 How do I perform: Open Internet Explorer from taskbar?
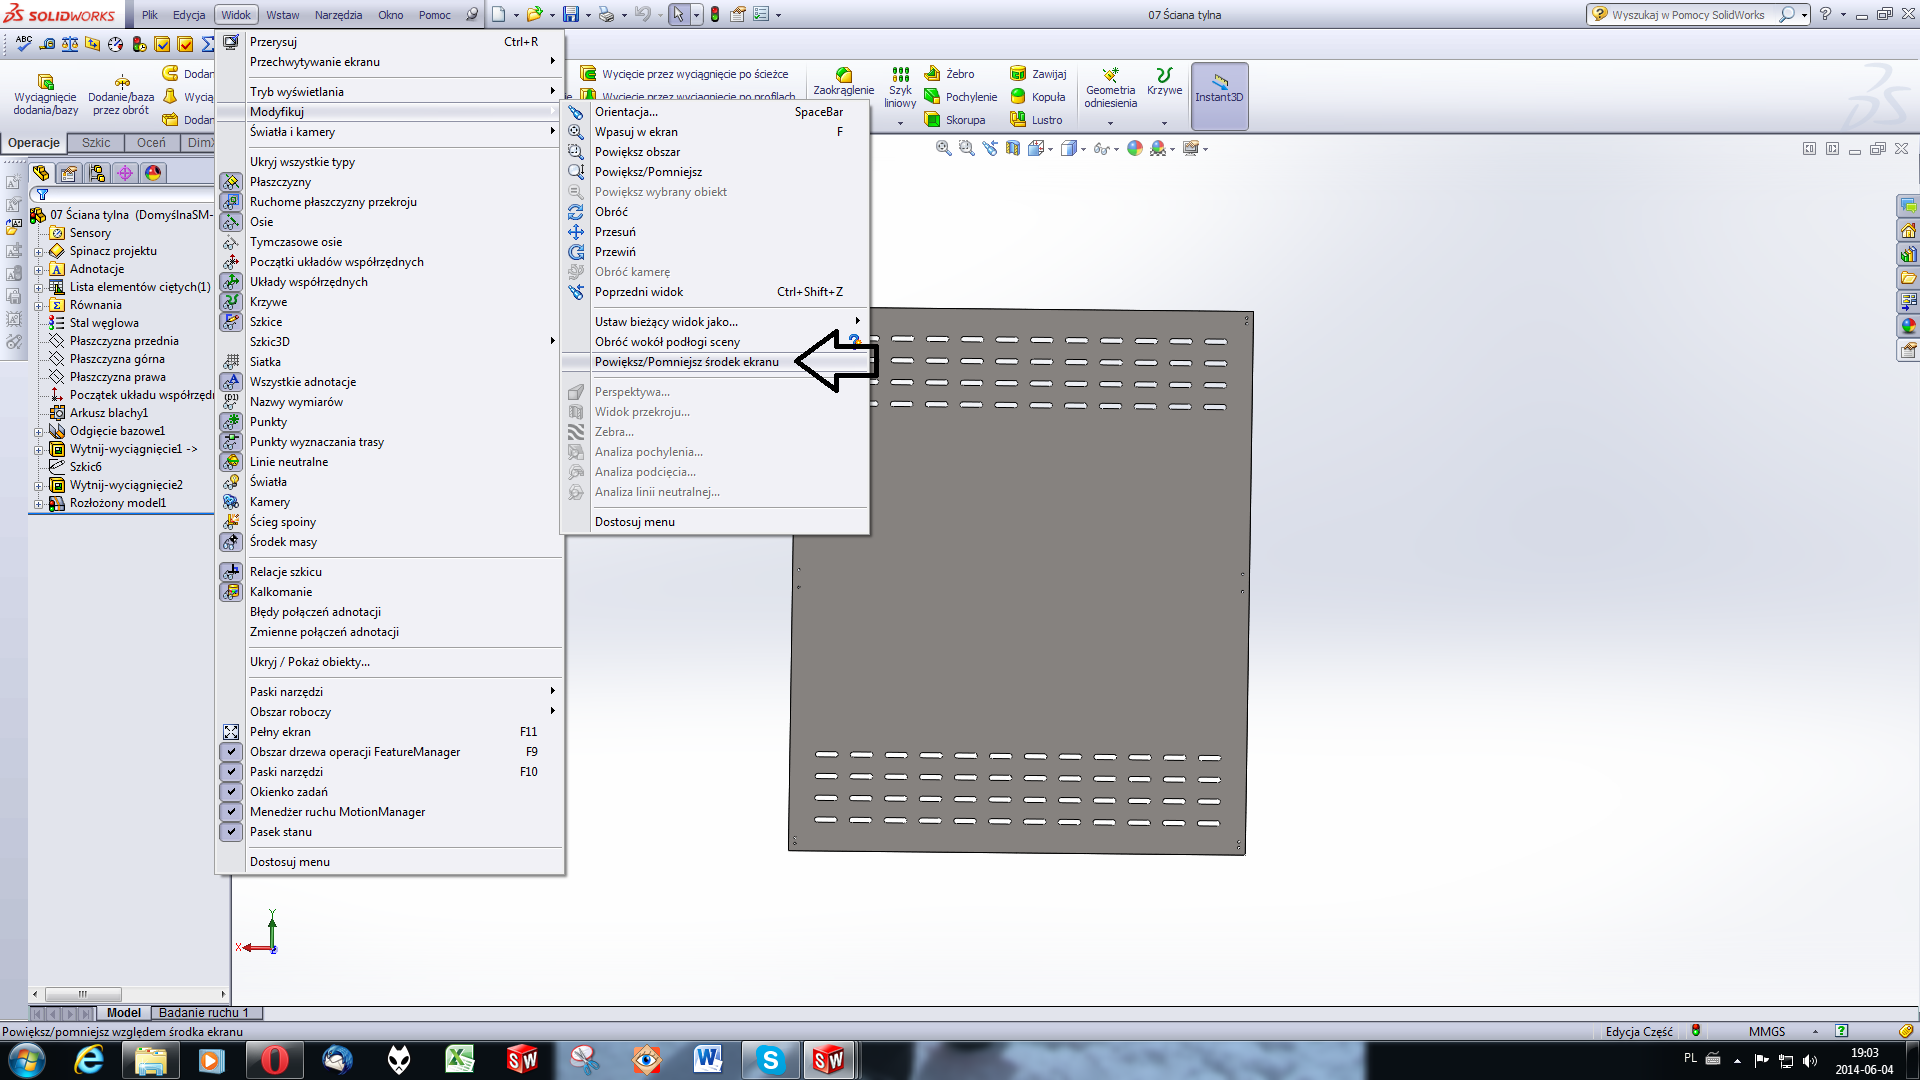click(x=89, y=1060)
